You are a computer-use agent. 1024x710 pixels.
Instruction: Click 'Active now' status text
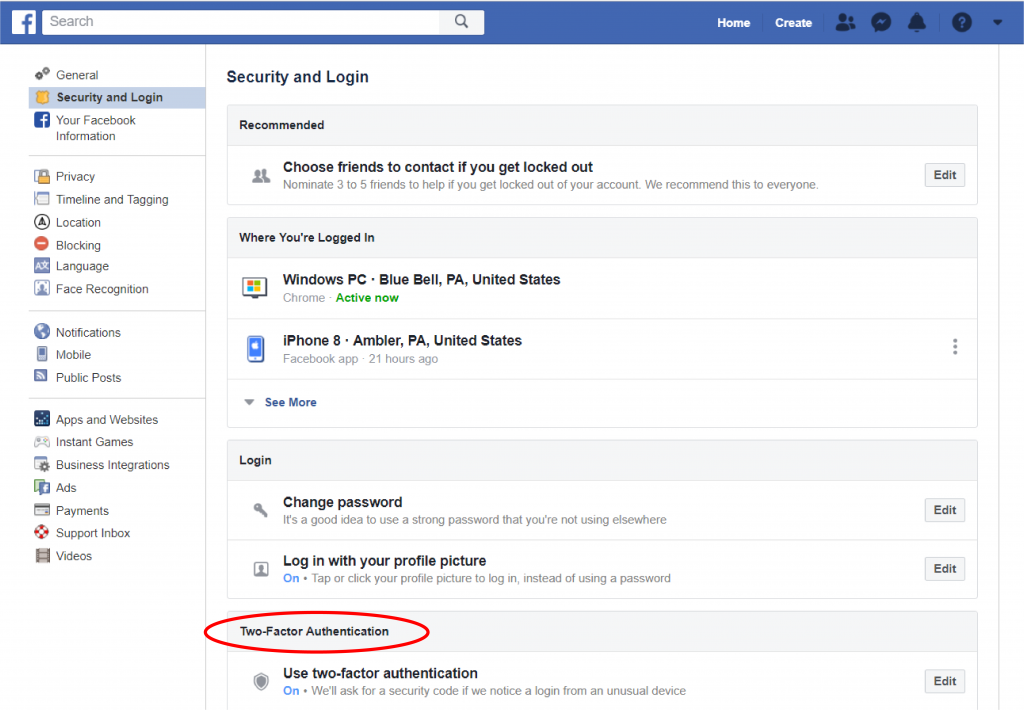367,298
